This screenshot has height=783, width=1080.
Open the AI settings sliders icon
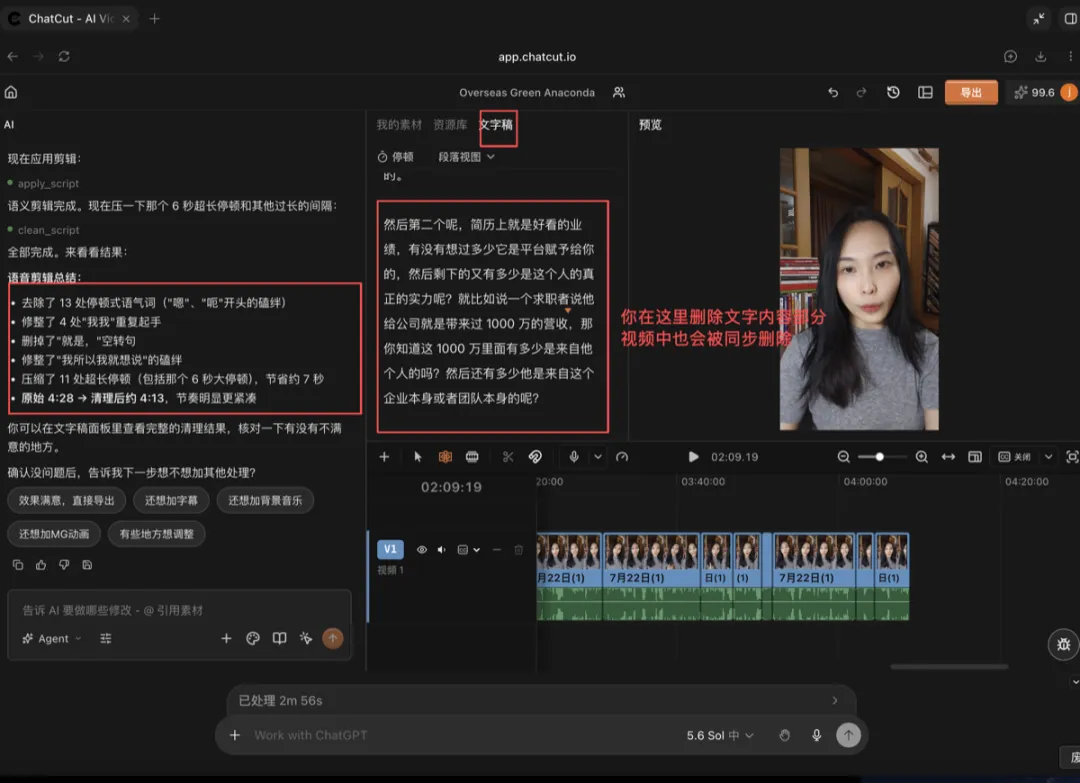pyautogui.click(x=105, y=638)
